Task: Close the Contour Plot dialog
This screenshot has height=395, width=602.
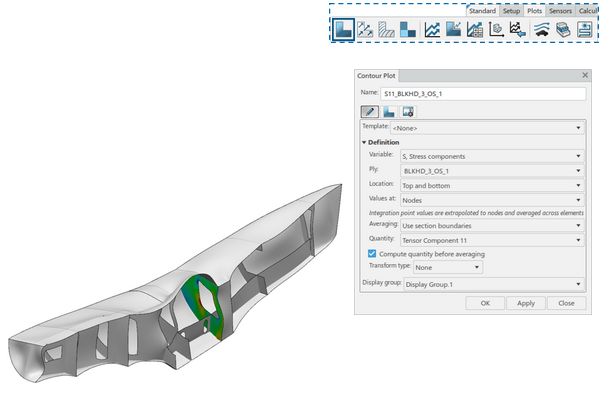Action: [585, 75]
